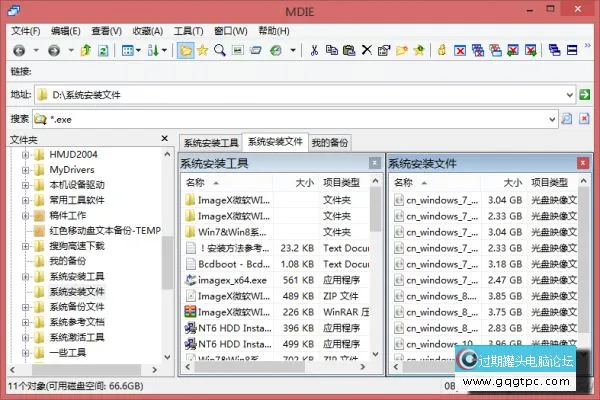
Task: Toggle the image preview pane
Action: click(238, 50)
